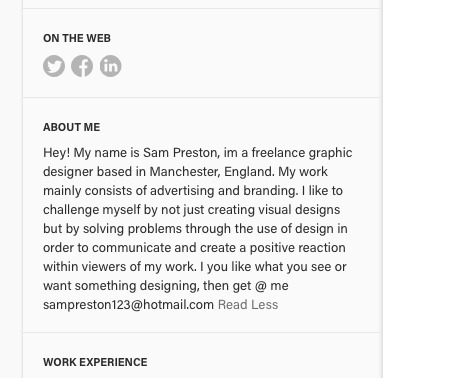The image size is (476, 378).
Task: Click the ON THE WEB heading
Action: coord(77,38)
